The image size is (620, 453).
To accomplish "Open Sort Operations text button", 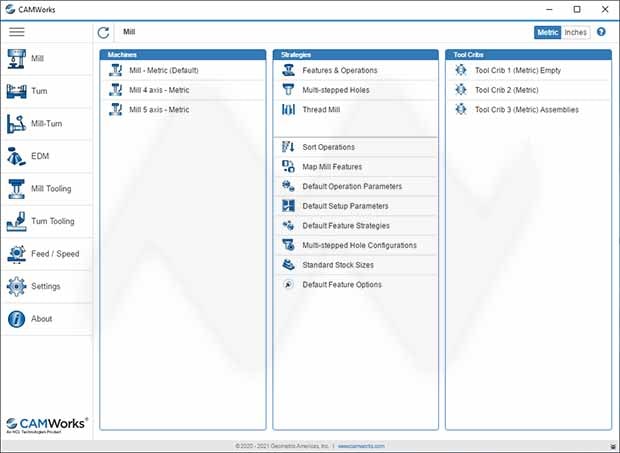I will (329, 147).
